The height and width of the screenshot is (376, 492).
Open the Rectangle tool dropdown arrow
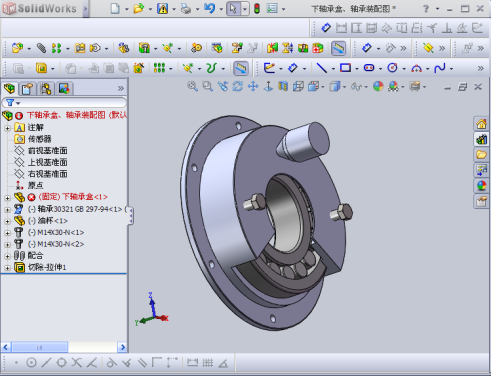(357, 69)
